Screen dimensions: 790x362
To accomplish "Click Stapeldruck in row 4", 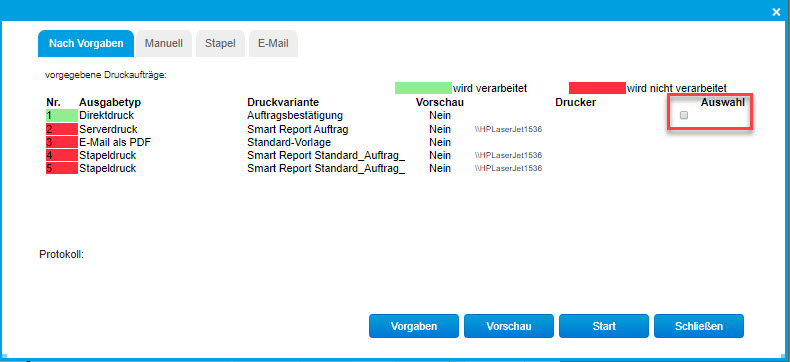I will [x=108, y=155].
